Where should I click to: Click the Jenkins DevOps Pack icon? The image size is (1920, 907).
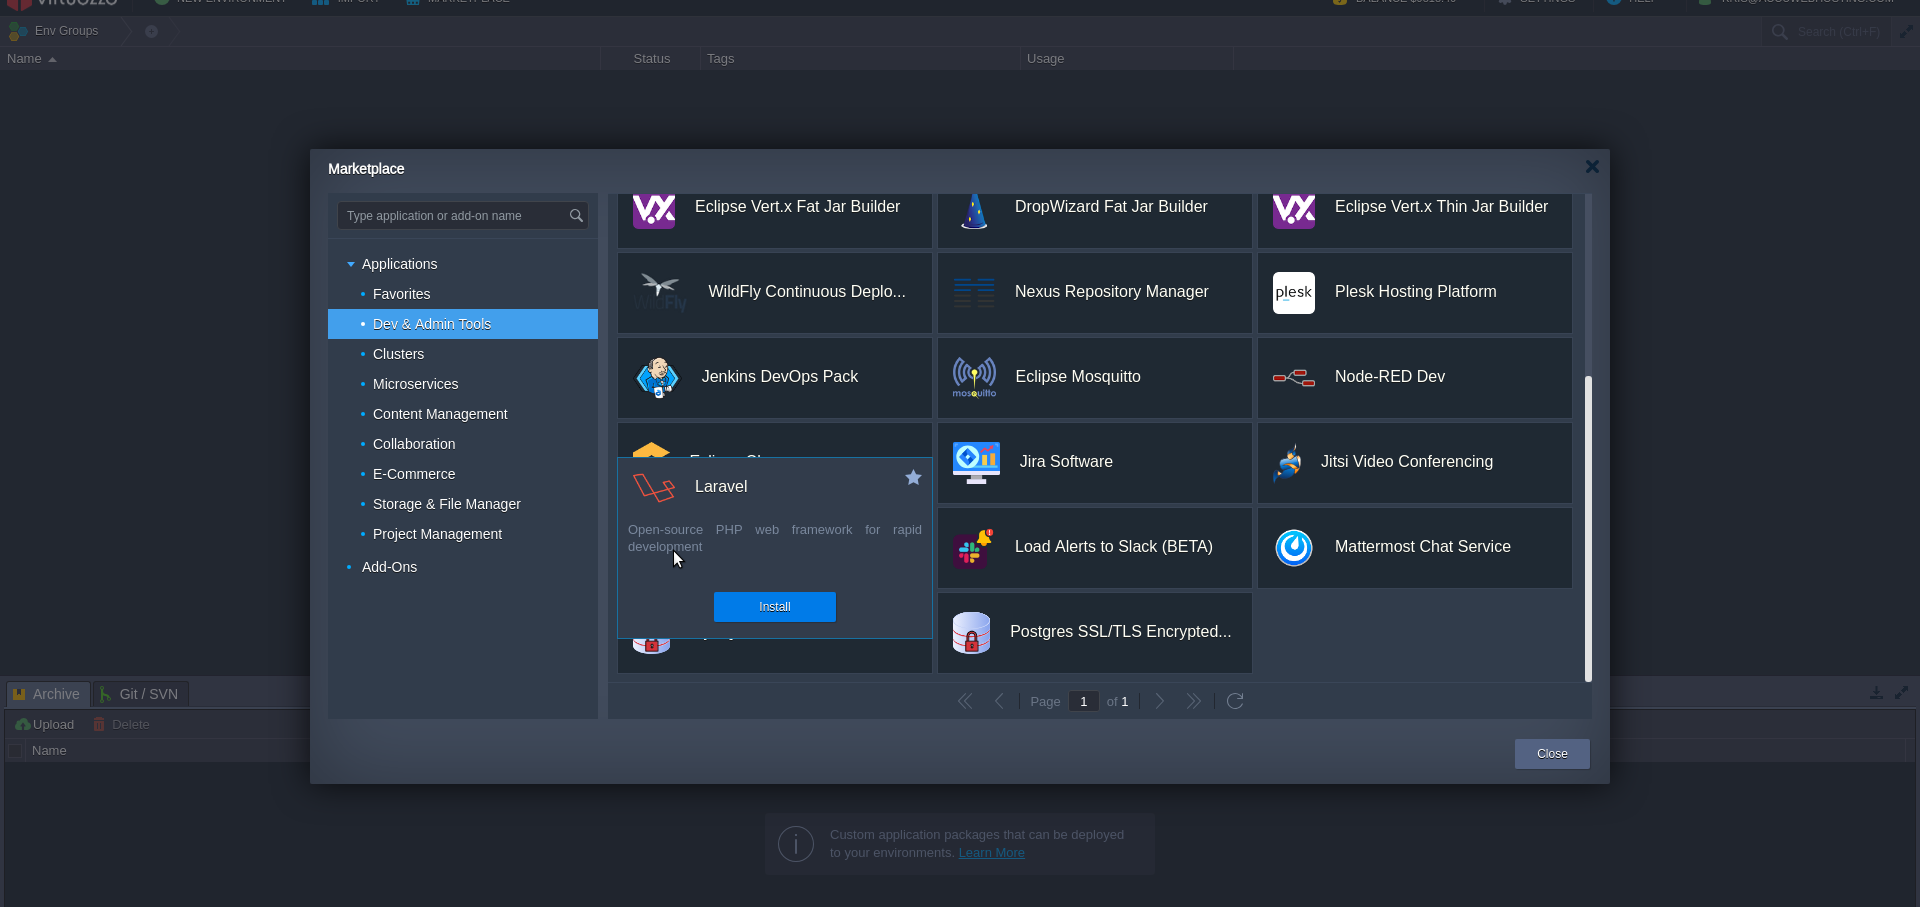657,377
